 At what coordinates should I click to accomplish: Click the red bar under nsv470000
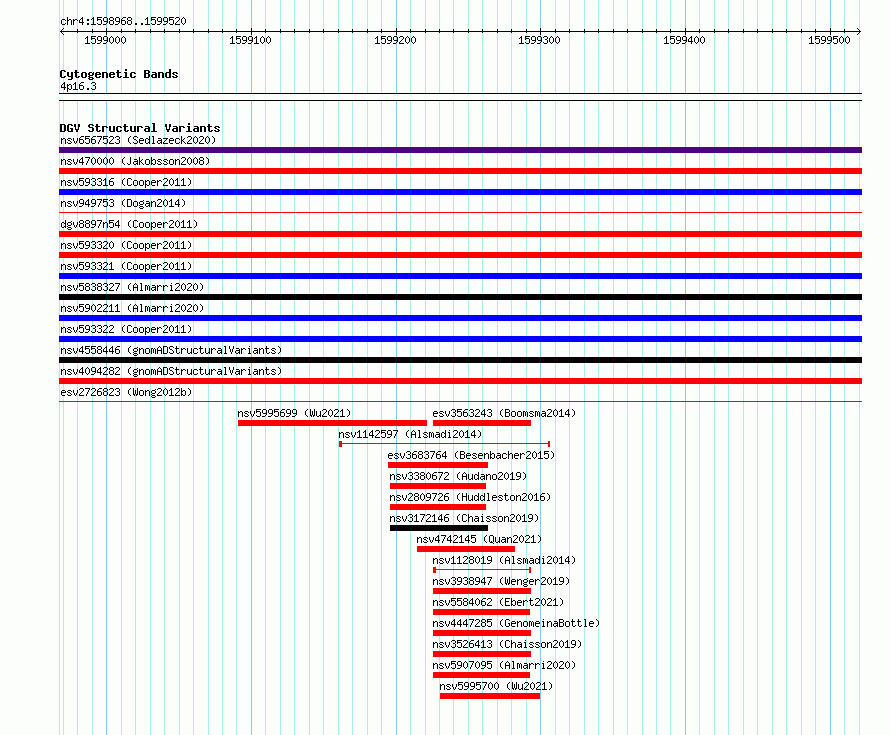[460, 171]
